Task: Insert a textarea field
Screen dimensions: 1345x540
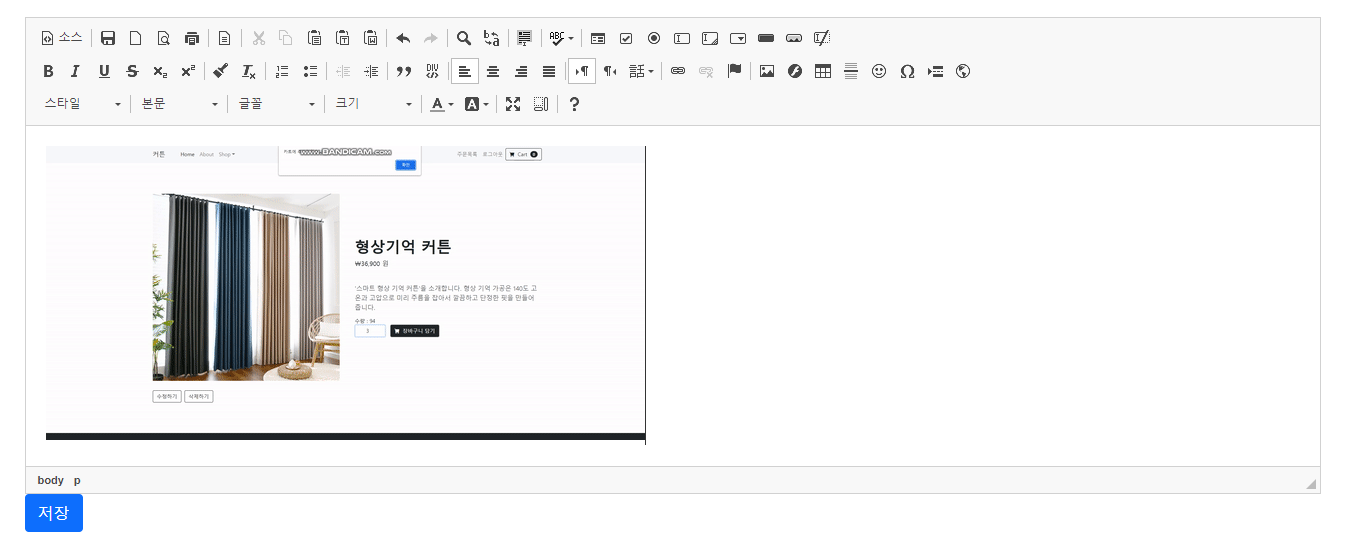Action: [x=710, y=38]
